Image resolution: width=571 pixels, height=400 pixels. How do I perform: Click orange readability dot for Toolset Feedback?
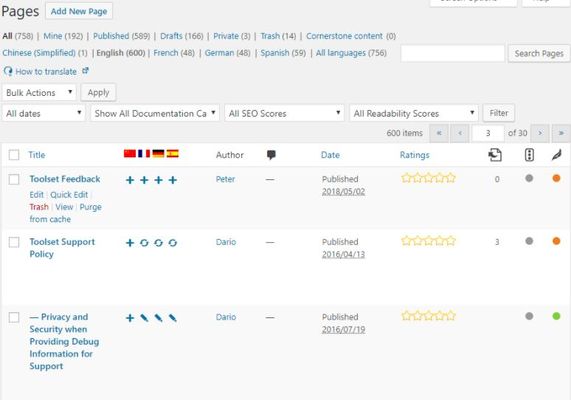[556, 178]
